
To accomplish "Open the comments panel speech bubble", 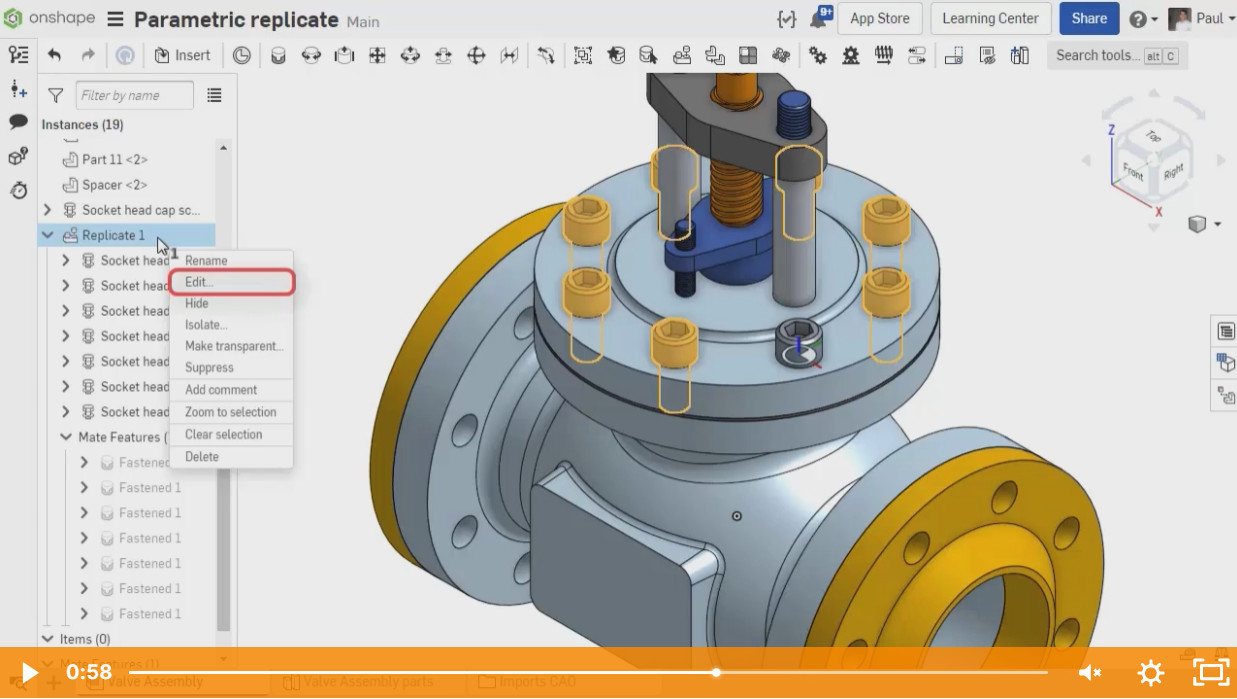I will [x=18, y=122].
